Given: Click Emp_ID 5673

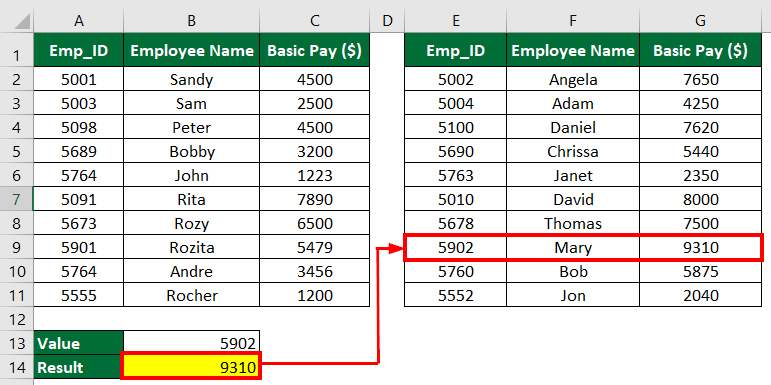Looking at the screenshot, I should coord(79,224).
